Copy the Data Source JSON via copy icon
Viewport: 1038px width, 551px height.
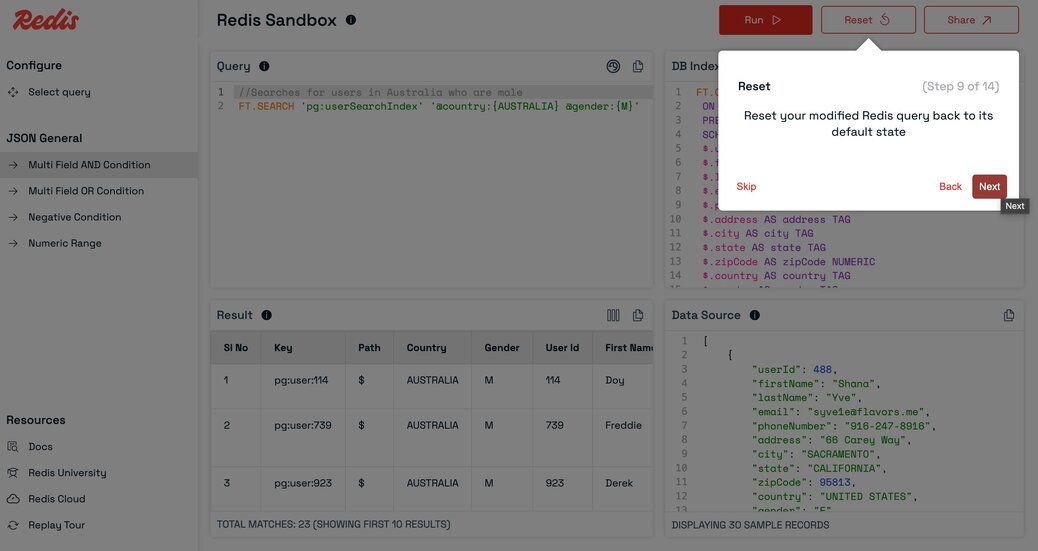click(x=1009, y=315)
